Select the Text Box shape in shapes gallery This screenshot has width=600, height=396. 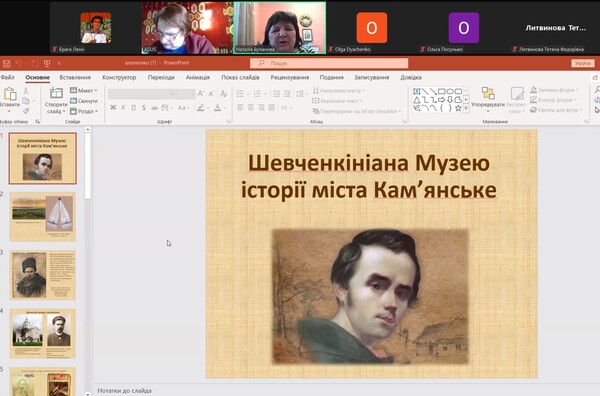pyautogui.click(x=417, y=91)
